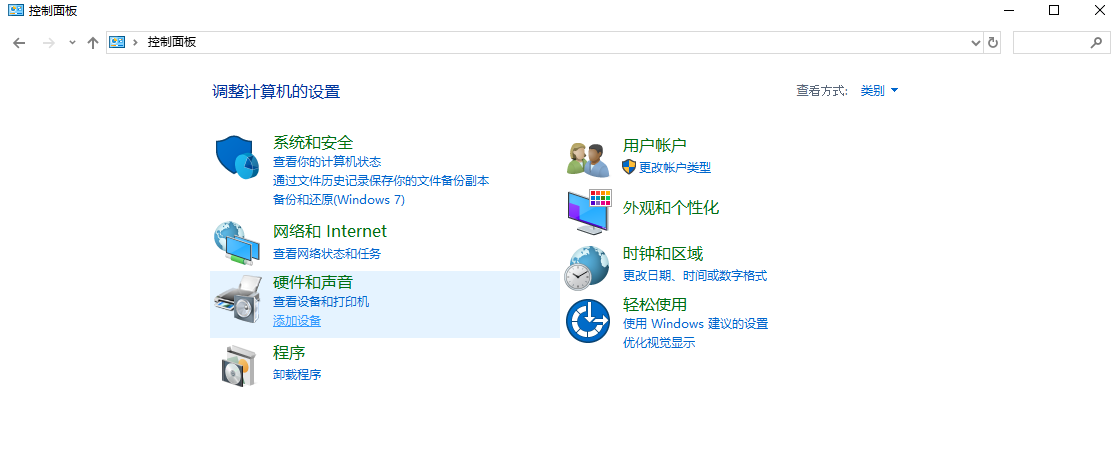Open the Ease of Access icon

587,321
